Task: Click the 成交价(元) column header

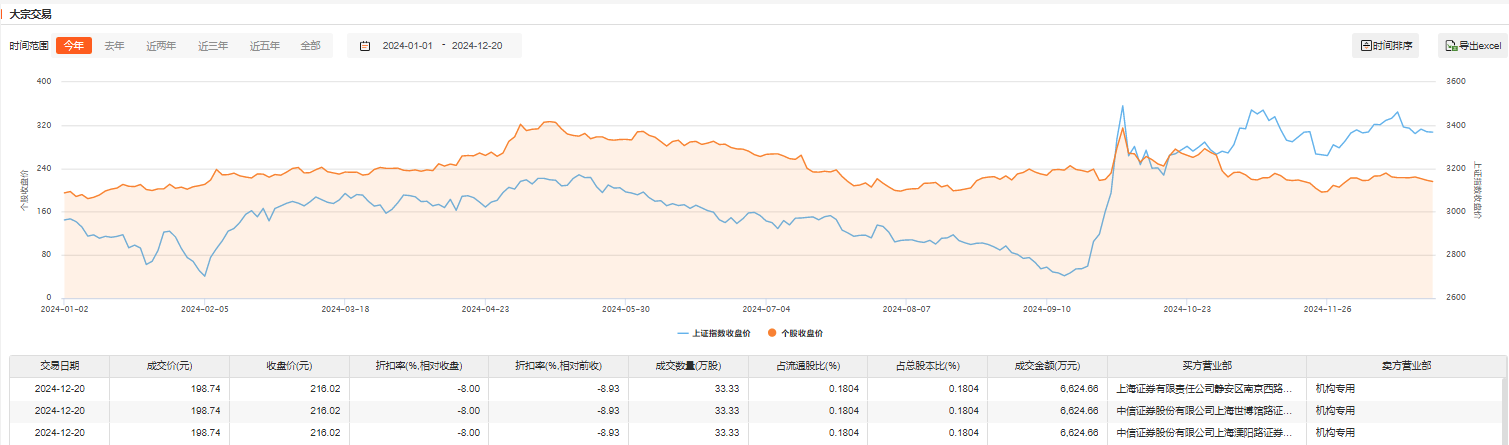Action: [x=170, y=366]
